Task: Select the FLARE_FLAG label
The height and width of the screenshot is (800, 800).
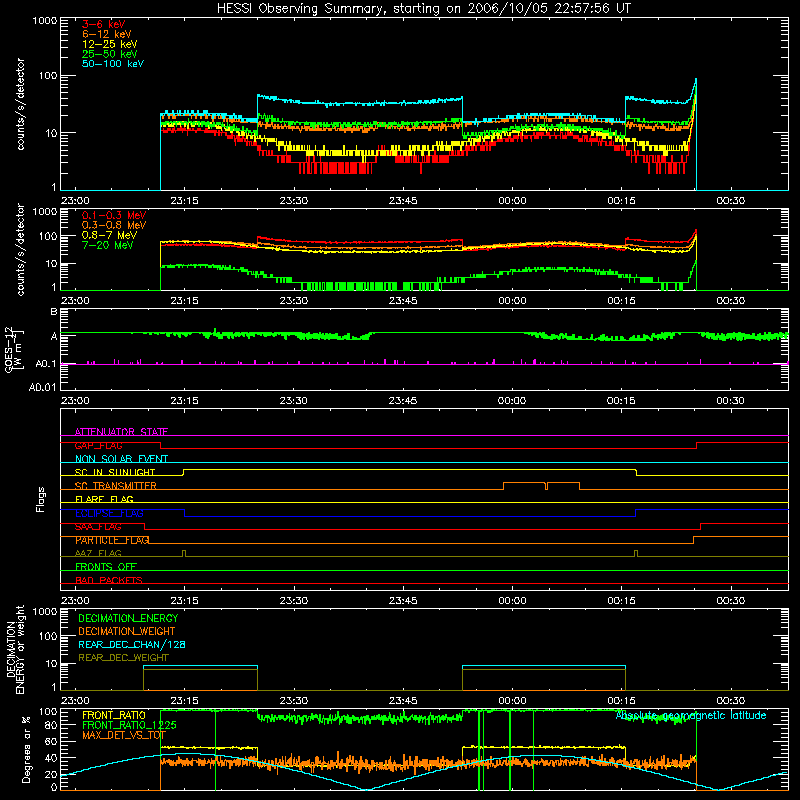Action: (104, 499)
